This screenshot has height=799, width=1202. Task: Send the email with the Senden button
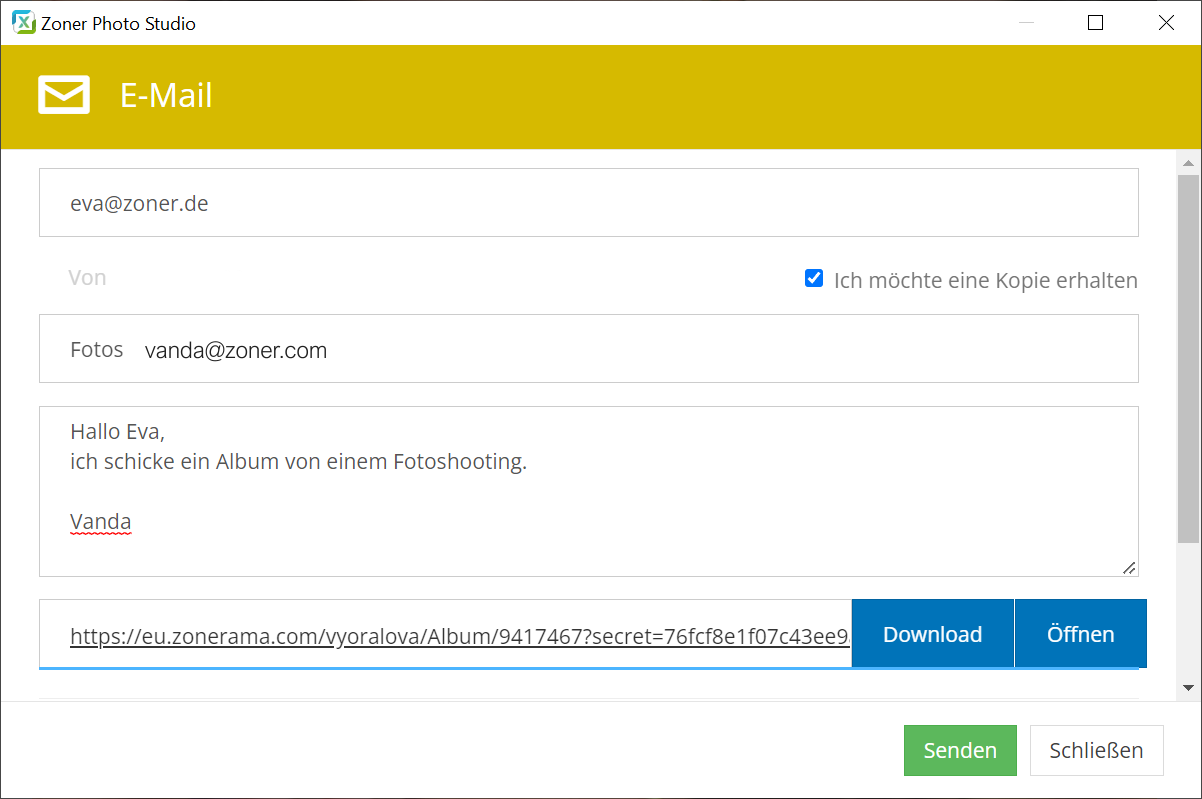pyautogui.click(x=960, y=751)
